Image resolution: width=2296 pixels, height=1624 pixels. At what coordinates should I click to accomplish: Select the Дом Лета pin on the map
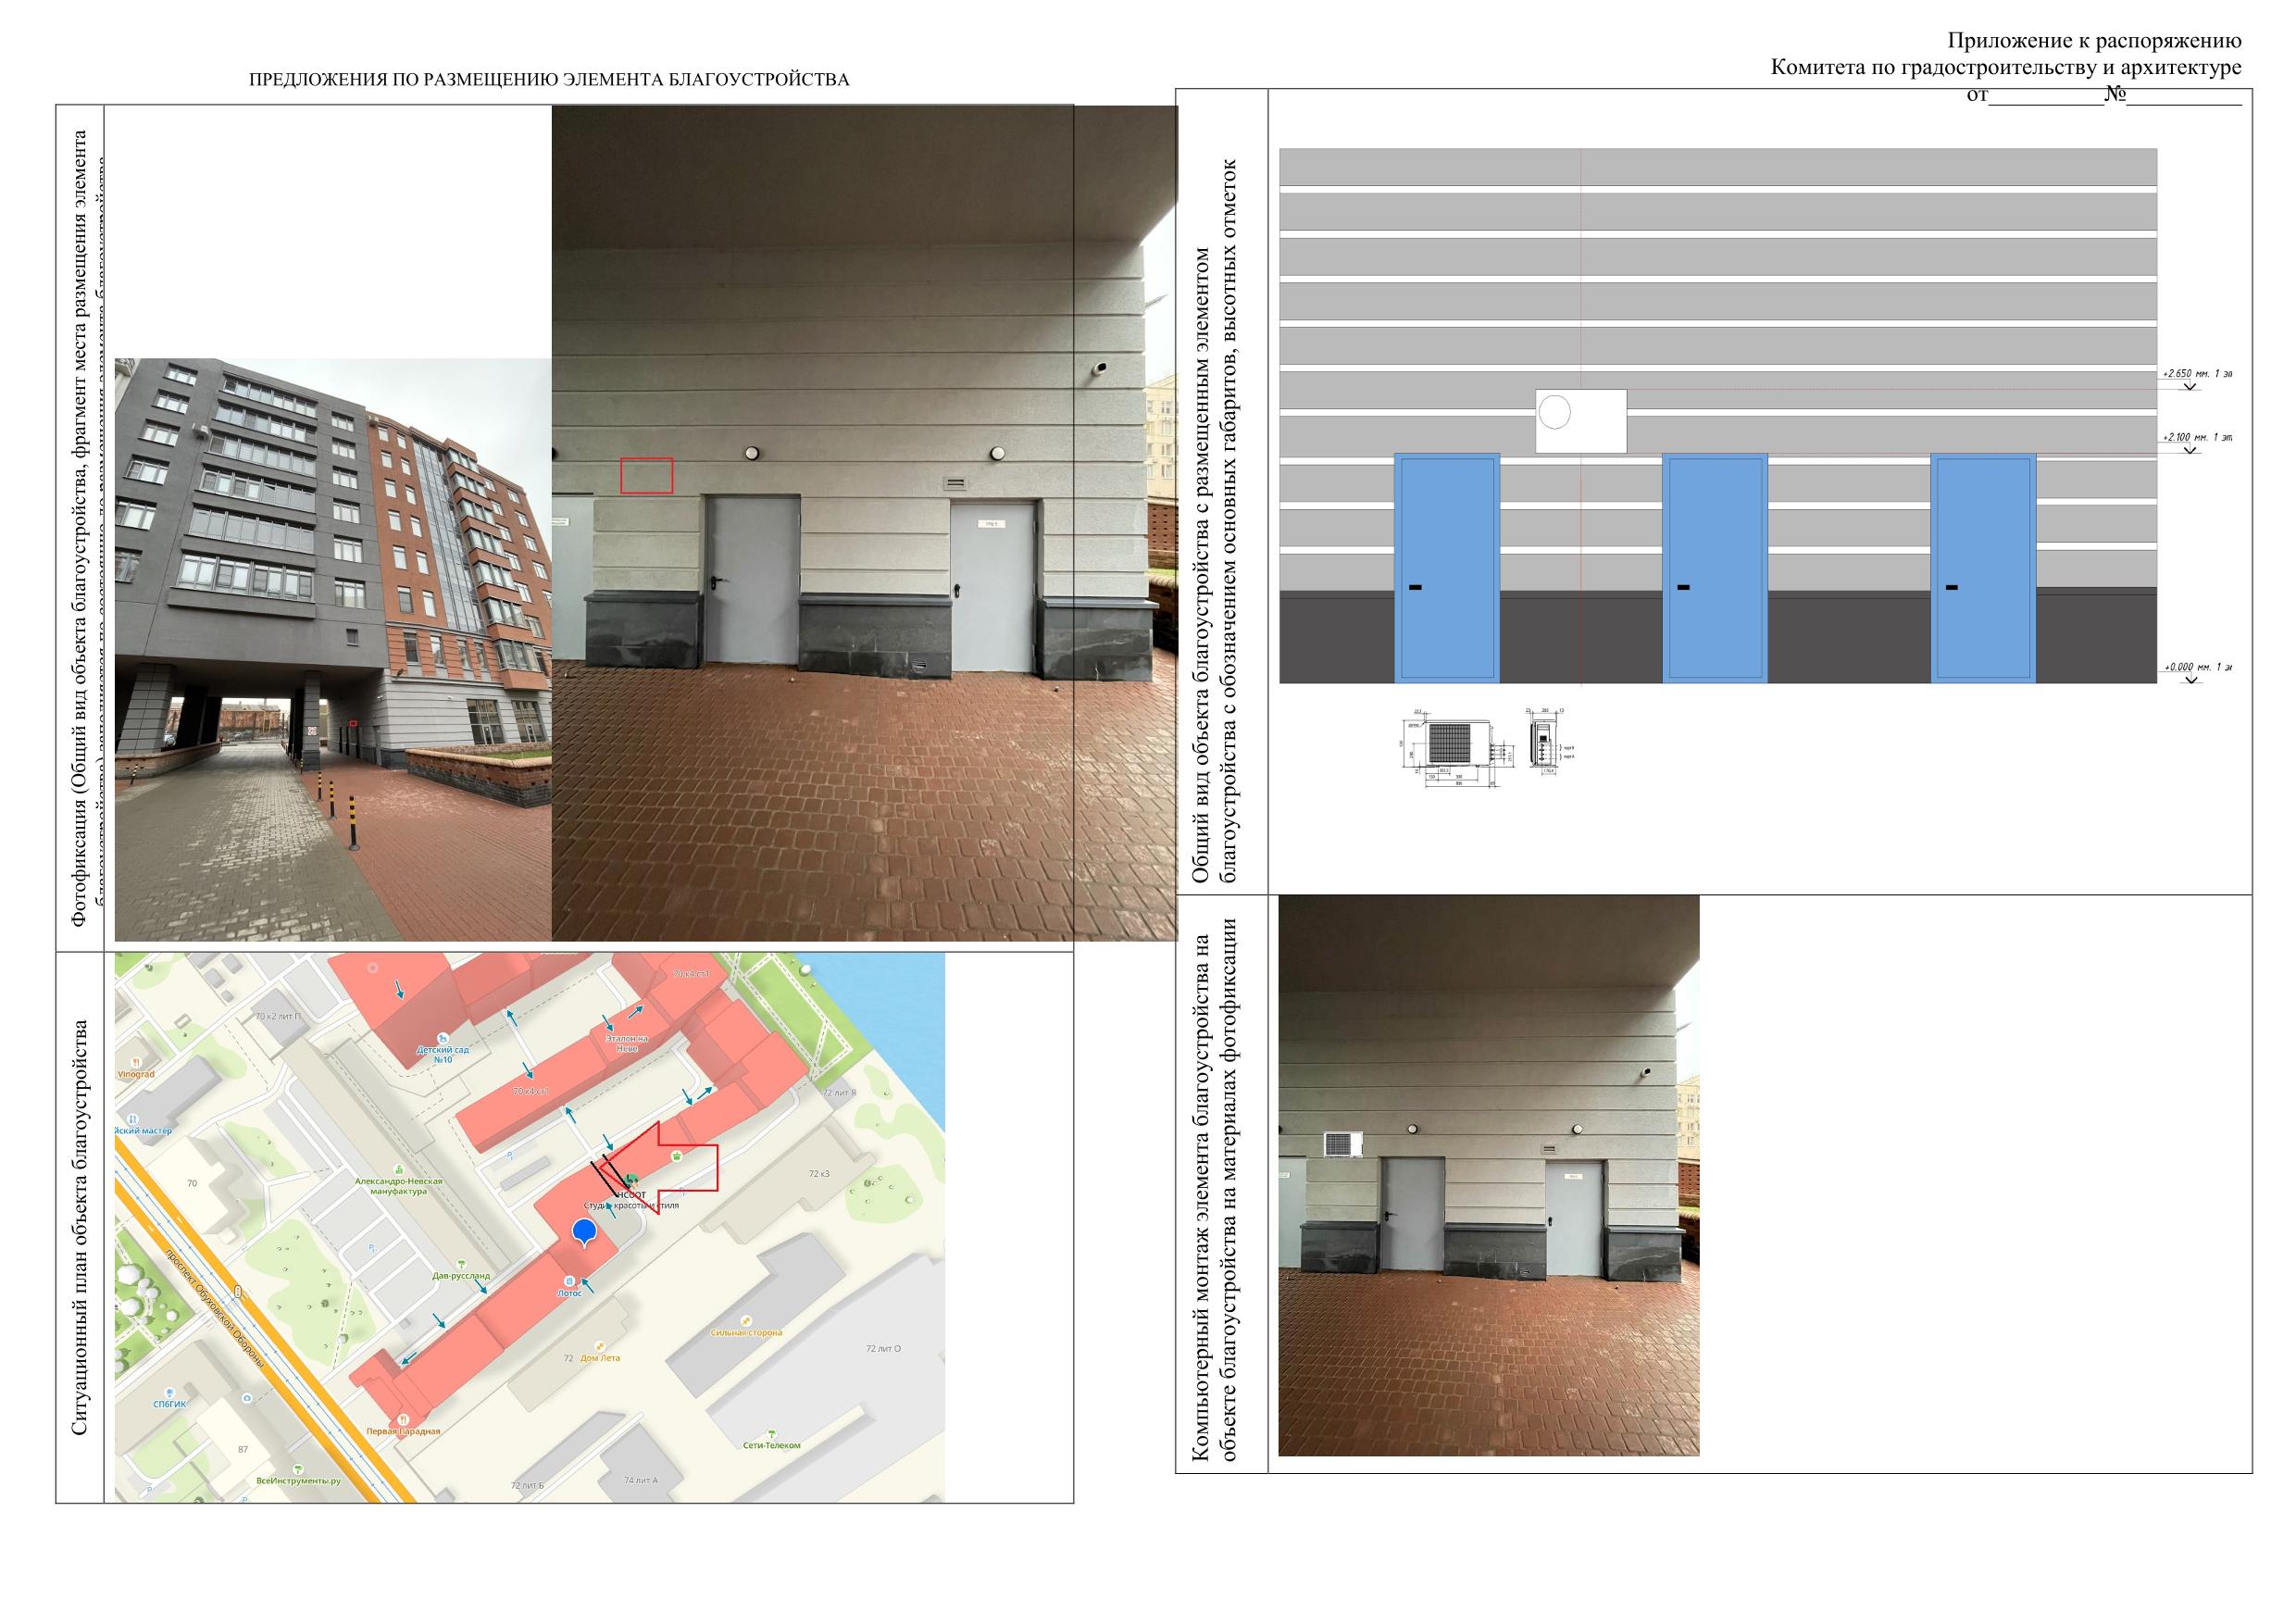click(x=600, y=1353)
